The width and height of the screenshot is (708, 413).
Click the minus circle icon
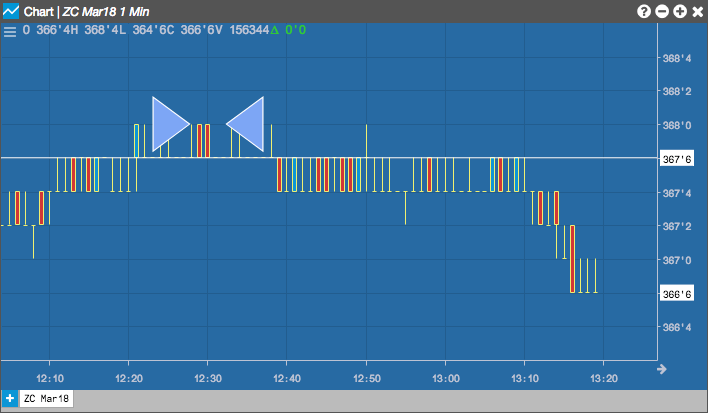(662, 11)
